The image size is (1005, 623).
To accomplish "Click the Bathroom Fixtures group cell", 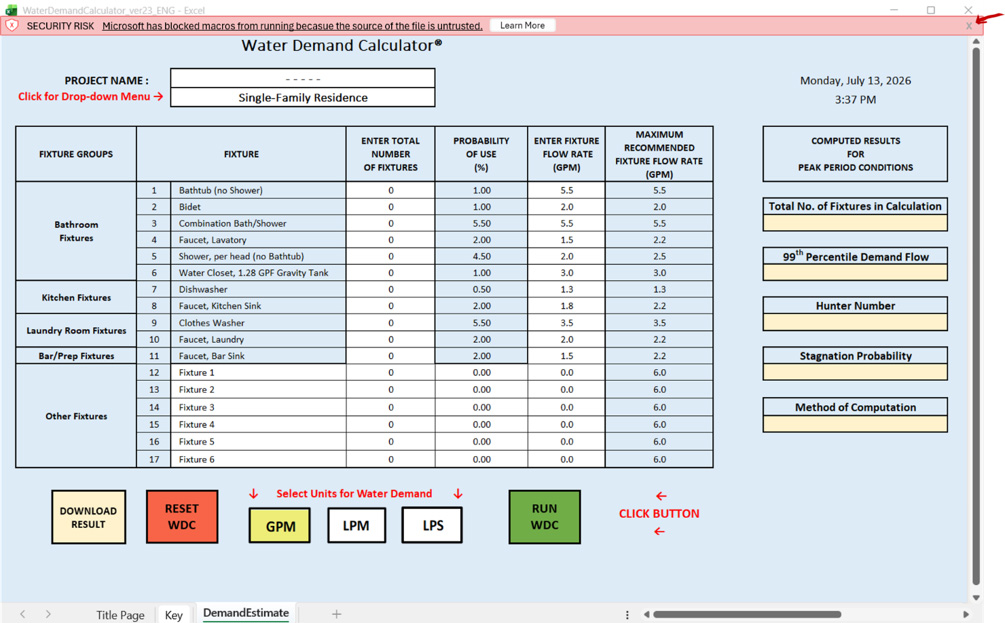I will 76,231.
